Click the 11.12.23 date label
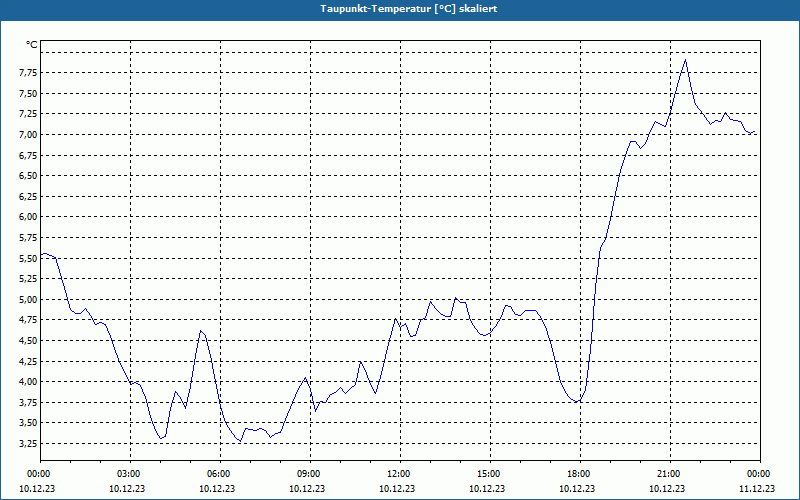The image size is (800, 500). click(757, 488)
